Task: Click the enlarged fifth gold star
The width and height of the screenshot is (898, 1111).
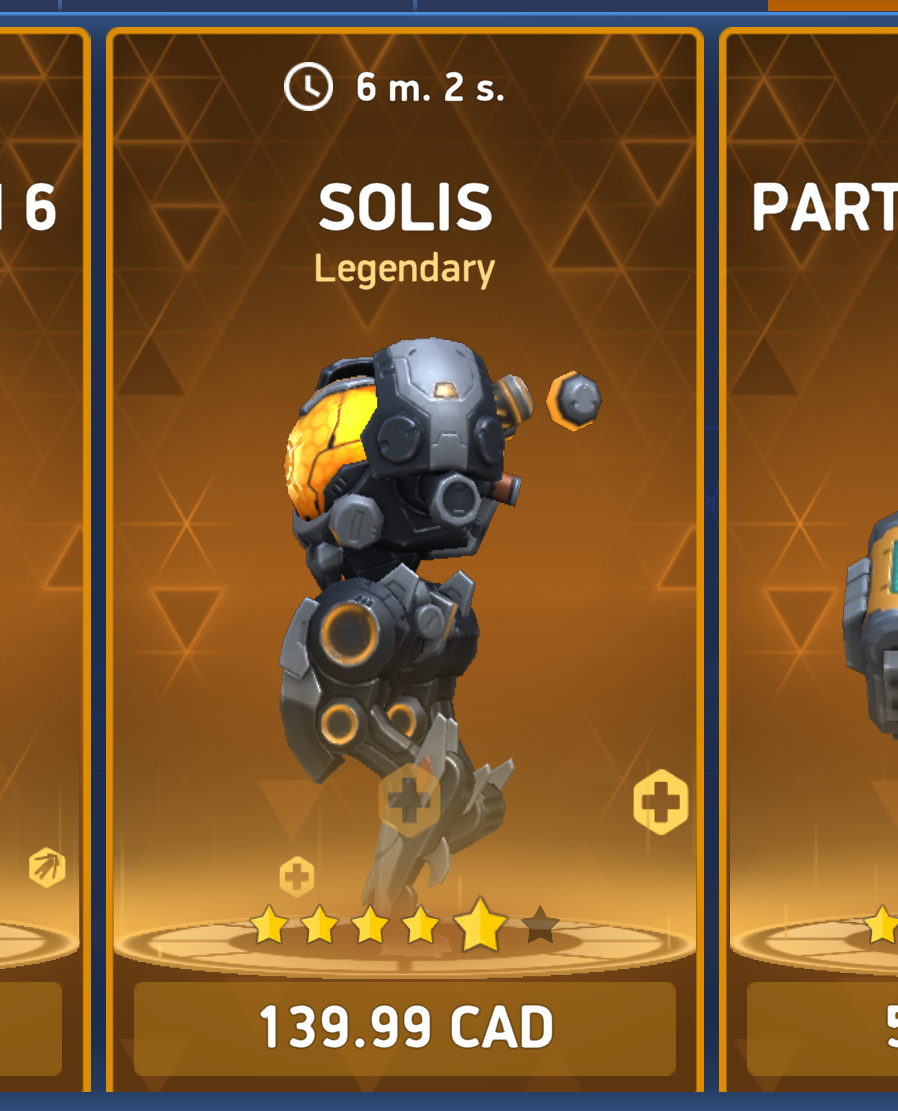Action: (x=480, y=923)
